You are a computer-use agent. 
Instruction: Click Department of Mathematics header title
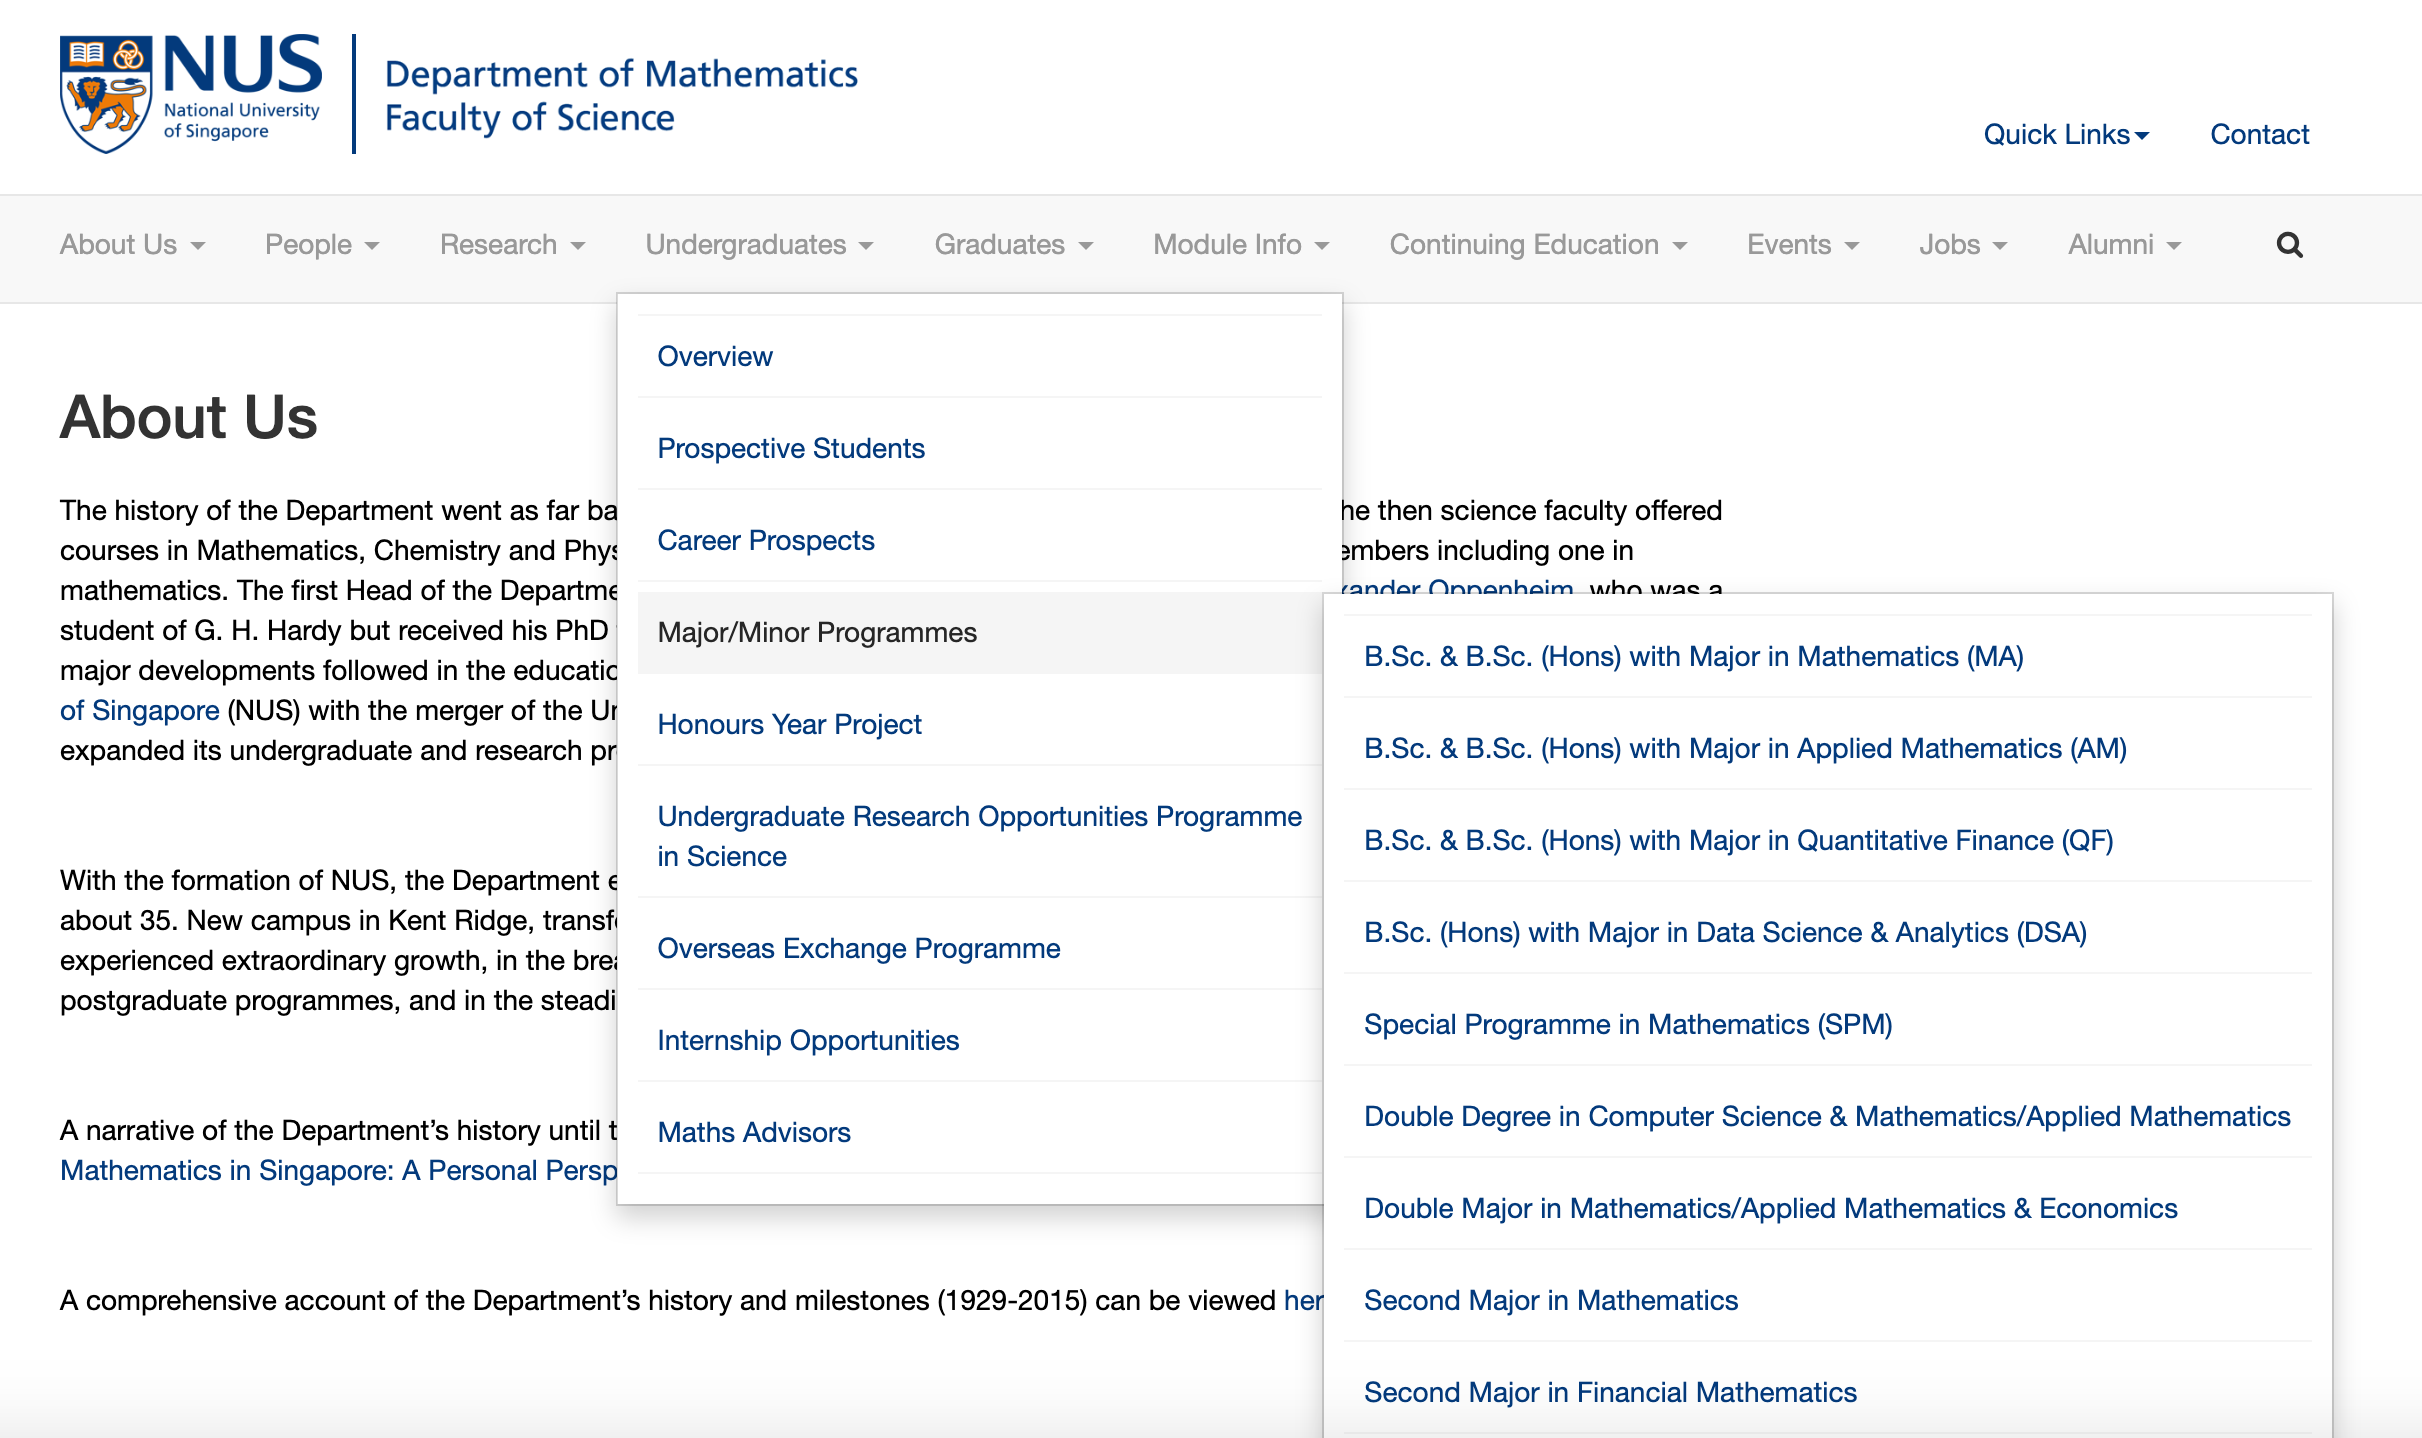point(620,74)
